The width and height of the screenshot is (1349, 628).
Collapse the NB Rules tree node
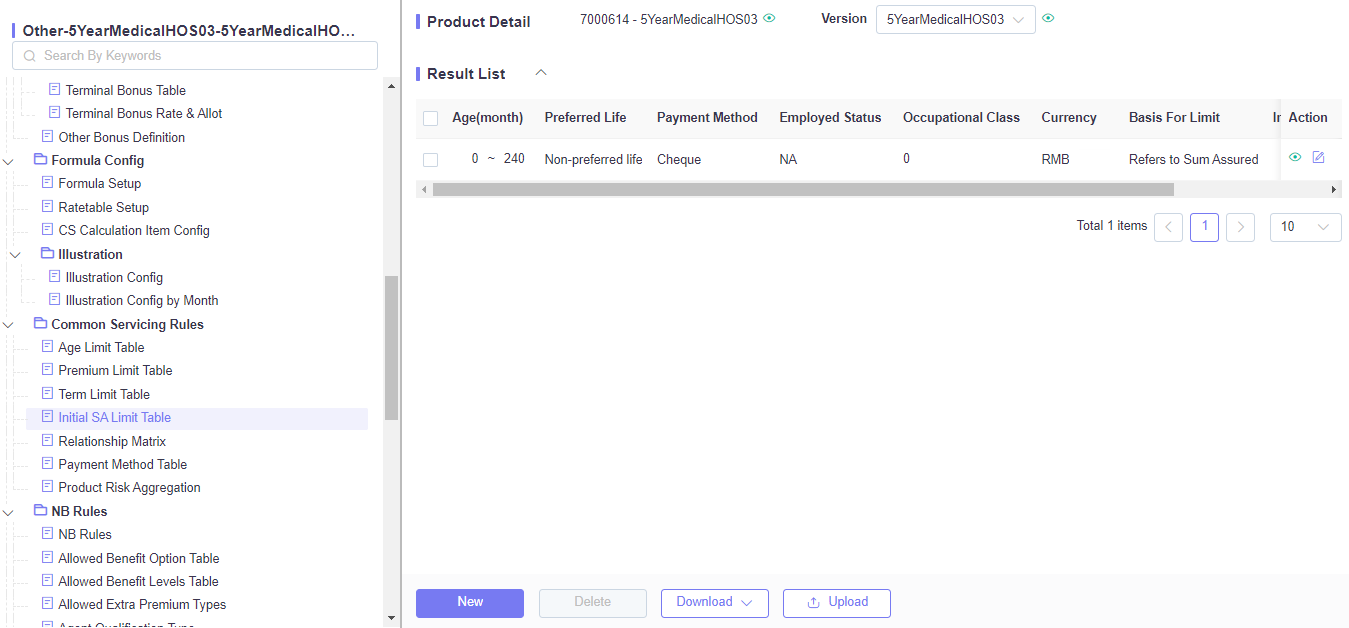[x=9, y=512]
